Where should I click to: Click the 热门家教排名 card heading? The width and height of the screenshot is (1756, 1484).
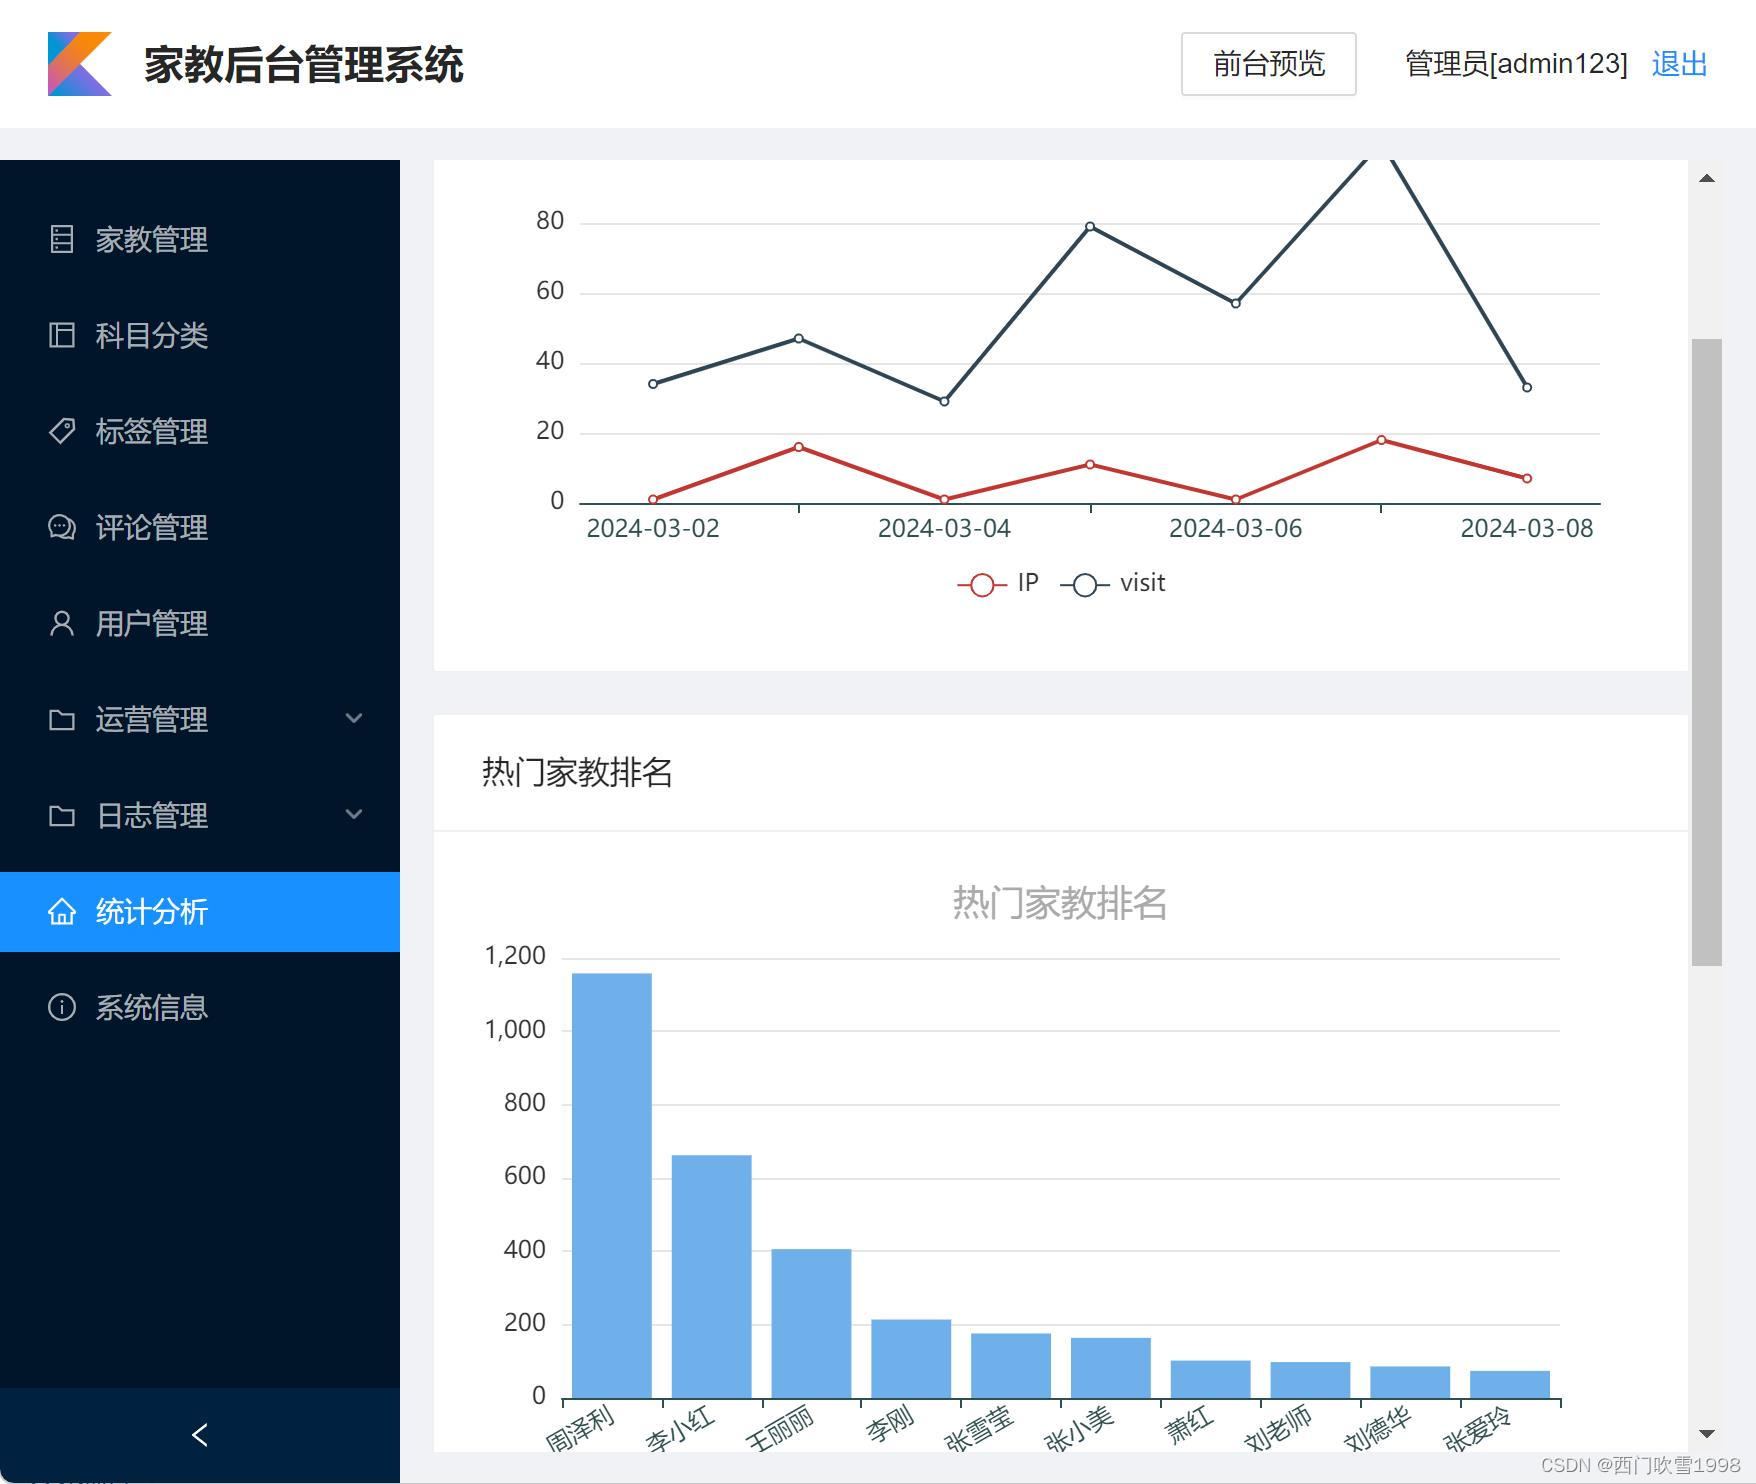pyautogui.click(x=577, y=772)
